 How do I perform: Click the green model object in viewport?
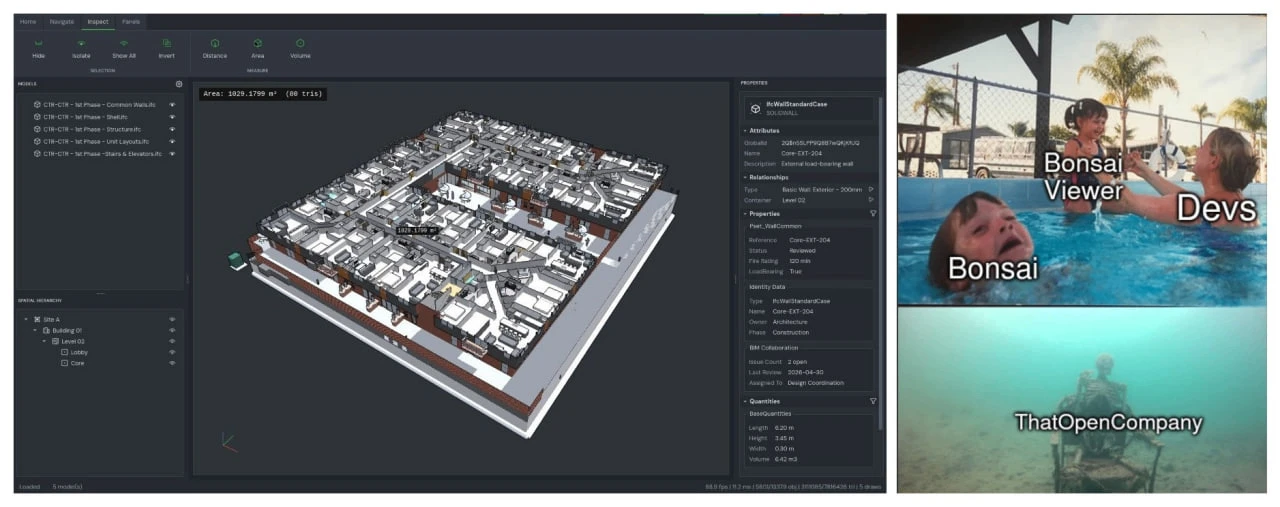click(235, 260)
